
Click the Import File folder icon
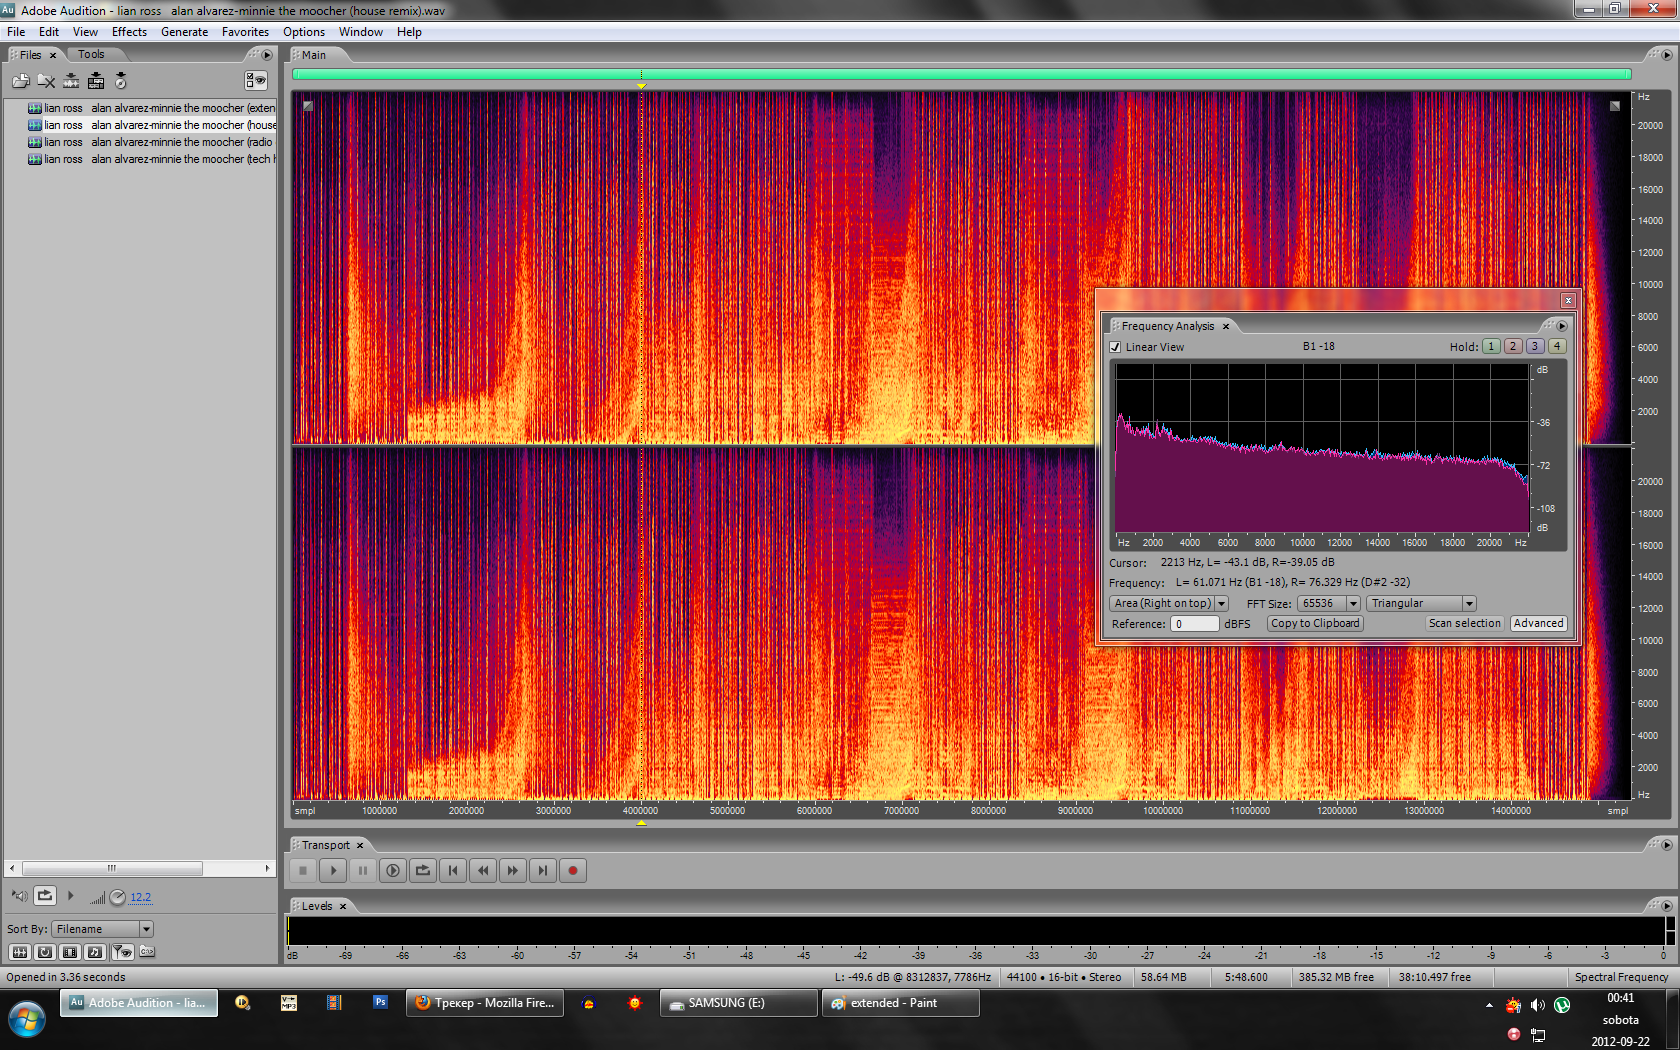point(20,81)
